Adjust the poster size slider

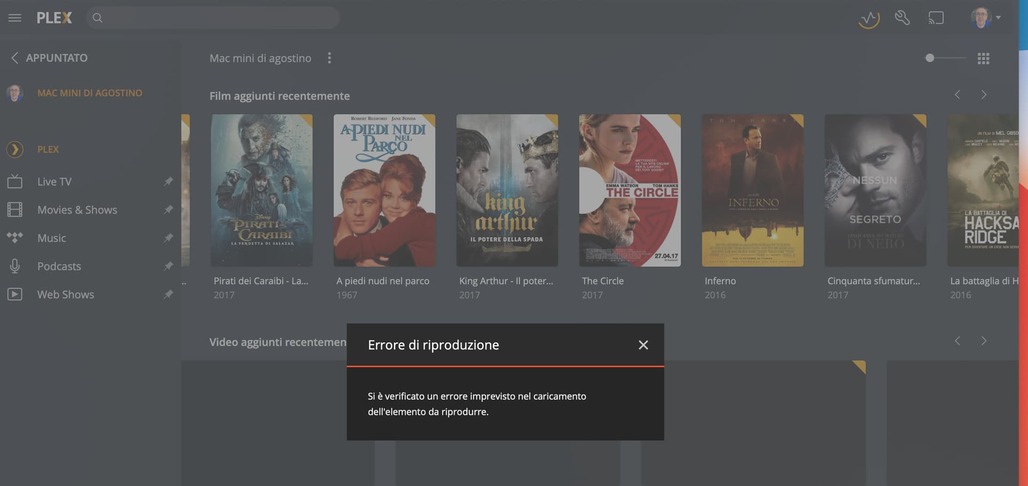(945, 58)
